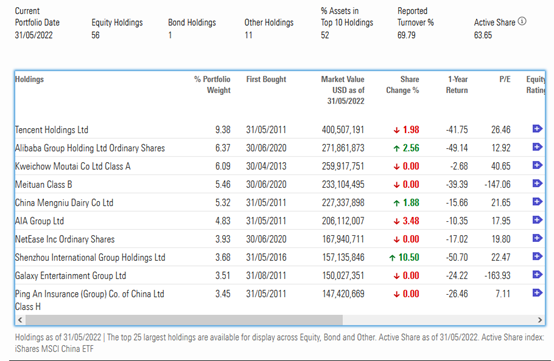Open equity rating icon for NetEase Inc

[x=537, y=238]
